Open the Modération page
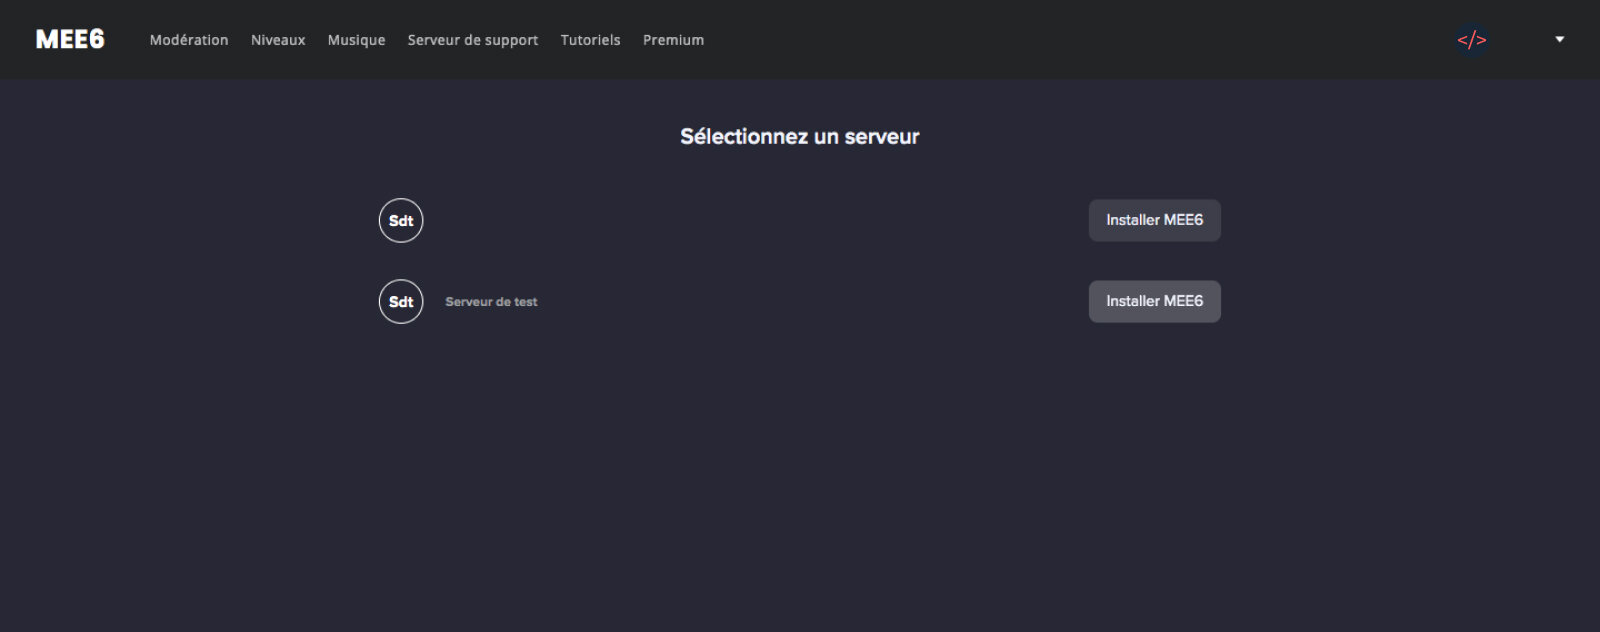Viewport: 1600px width, 632px height. pos(189,40)
